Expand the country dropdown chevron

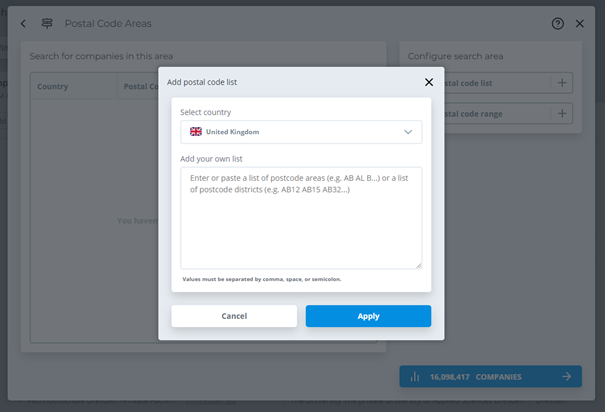pos(408,132)
